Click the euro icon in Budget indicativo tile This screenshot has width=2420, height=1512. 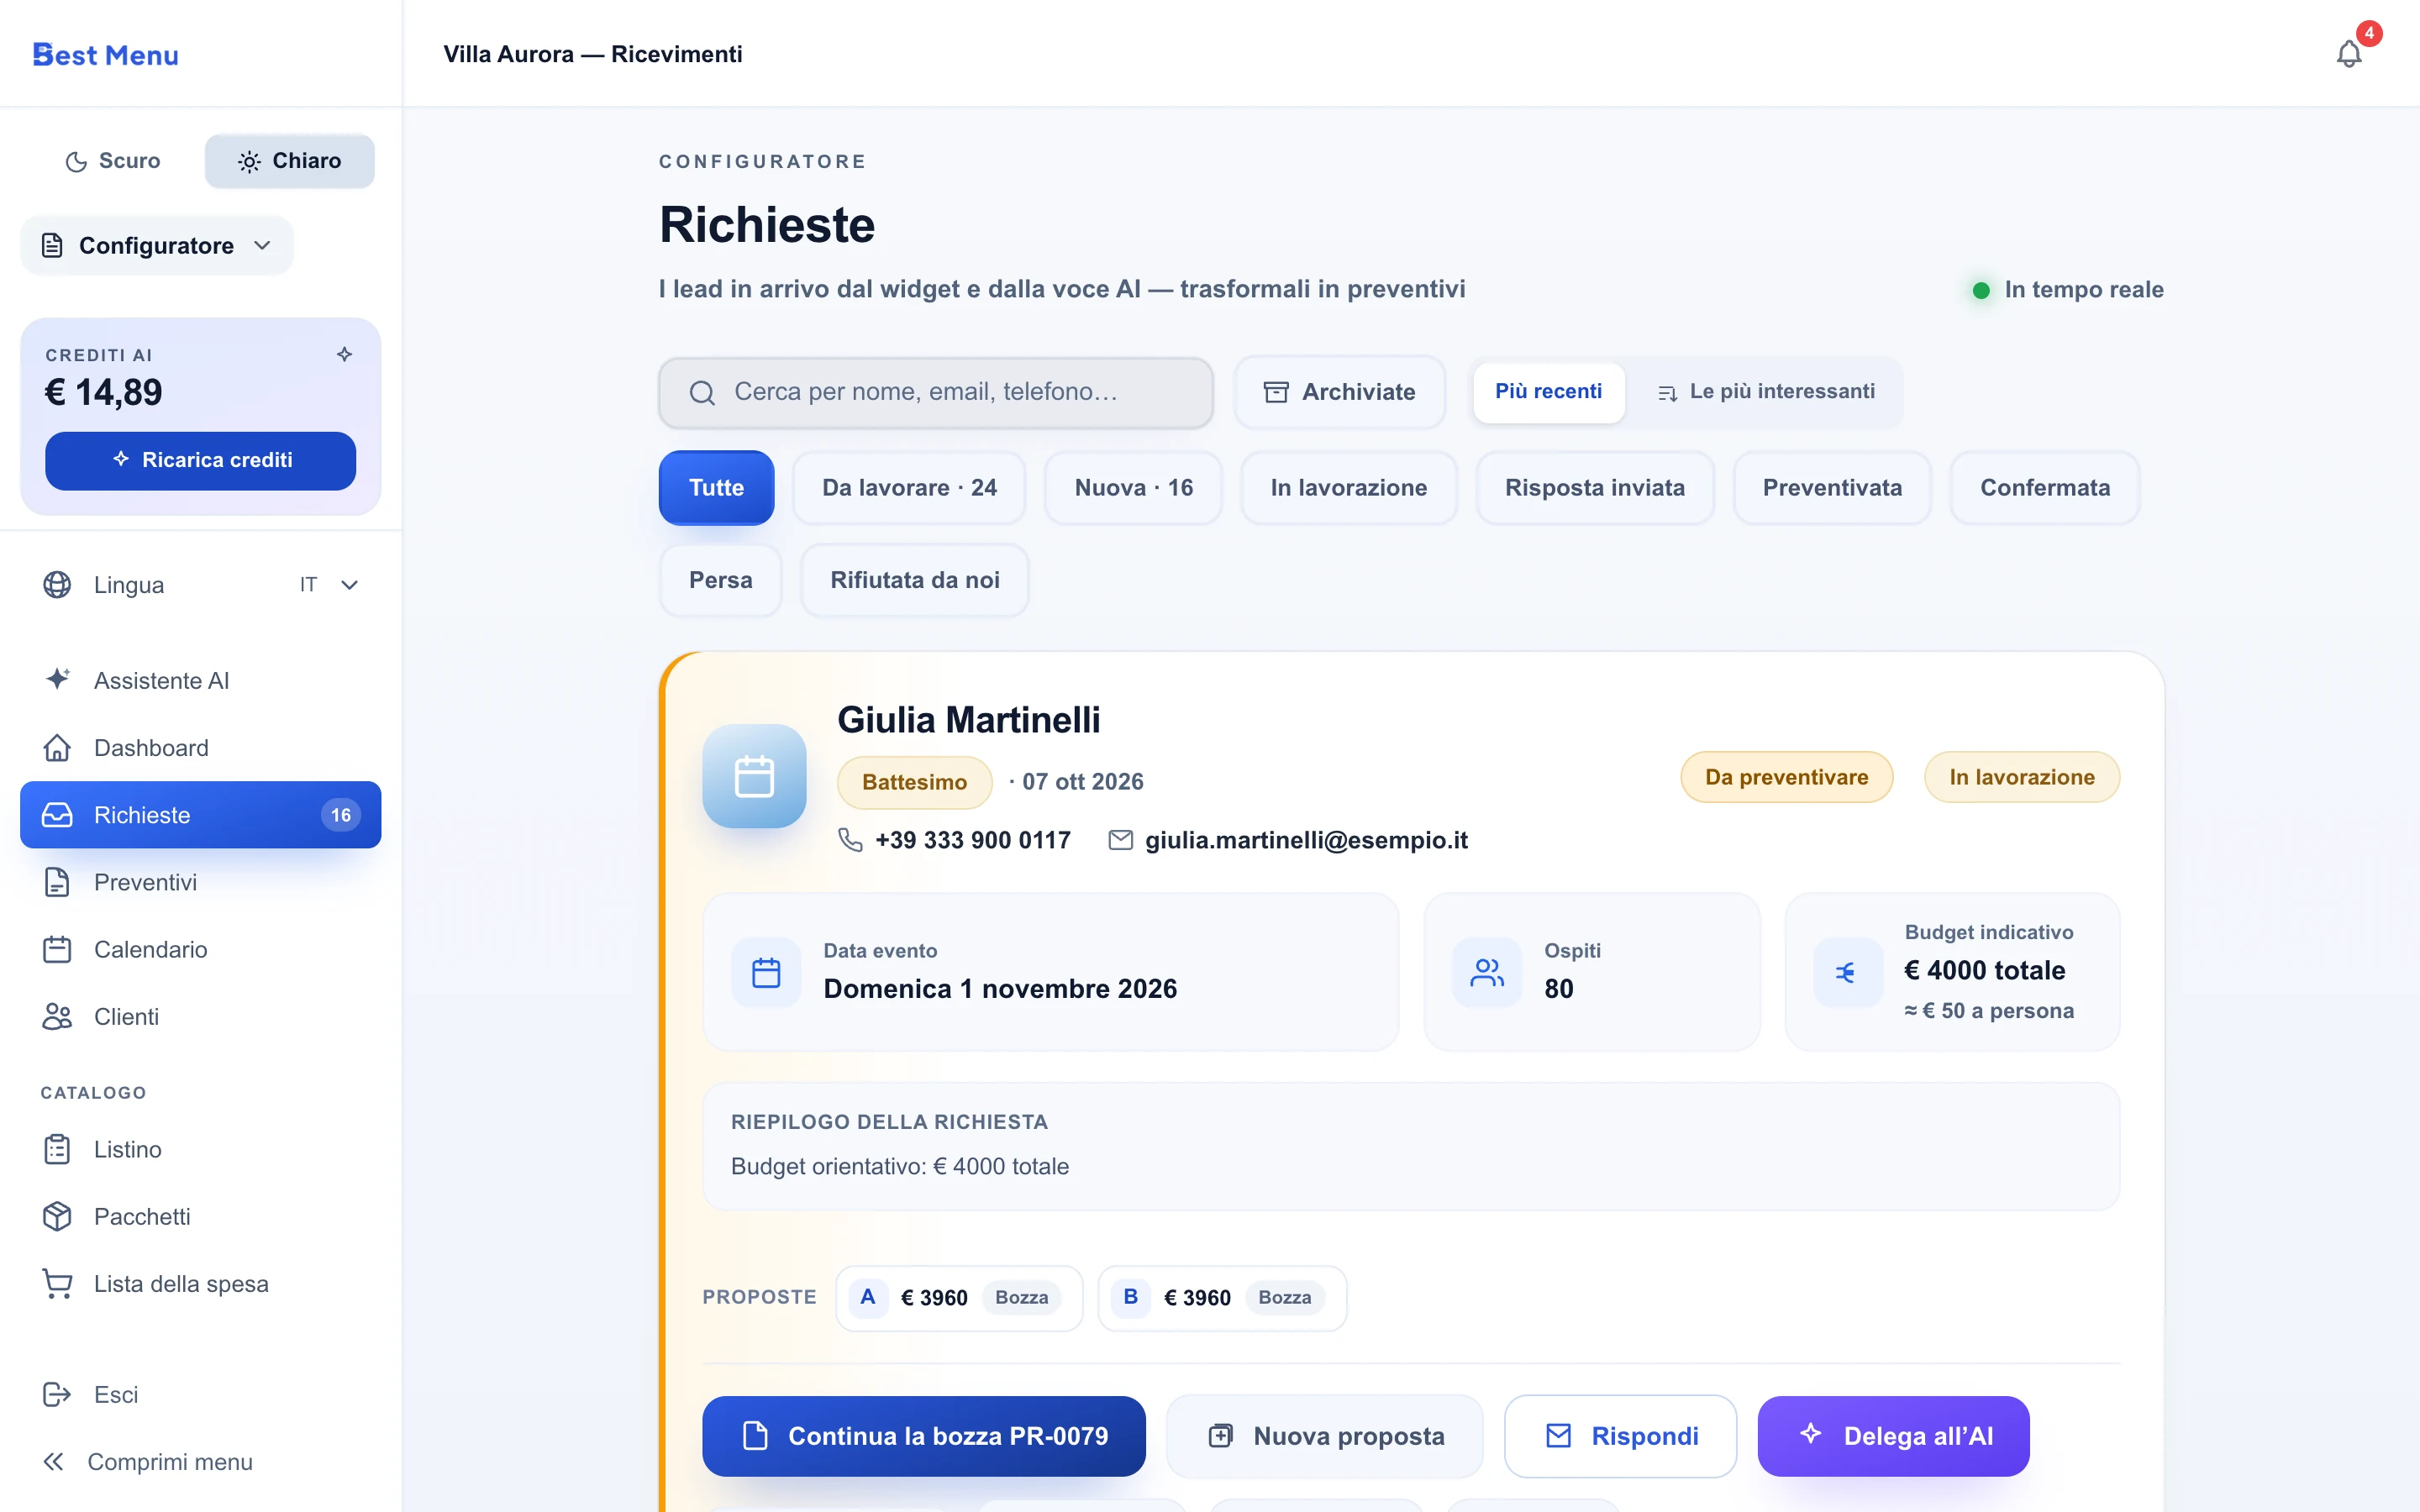pyautogui.click(x=1847, y=972)
